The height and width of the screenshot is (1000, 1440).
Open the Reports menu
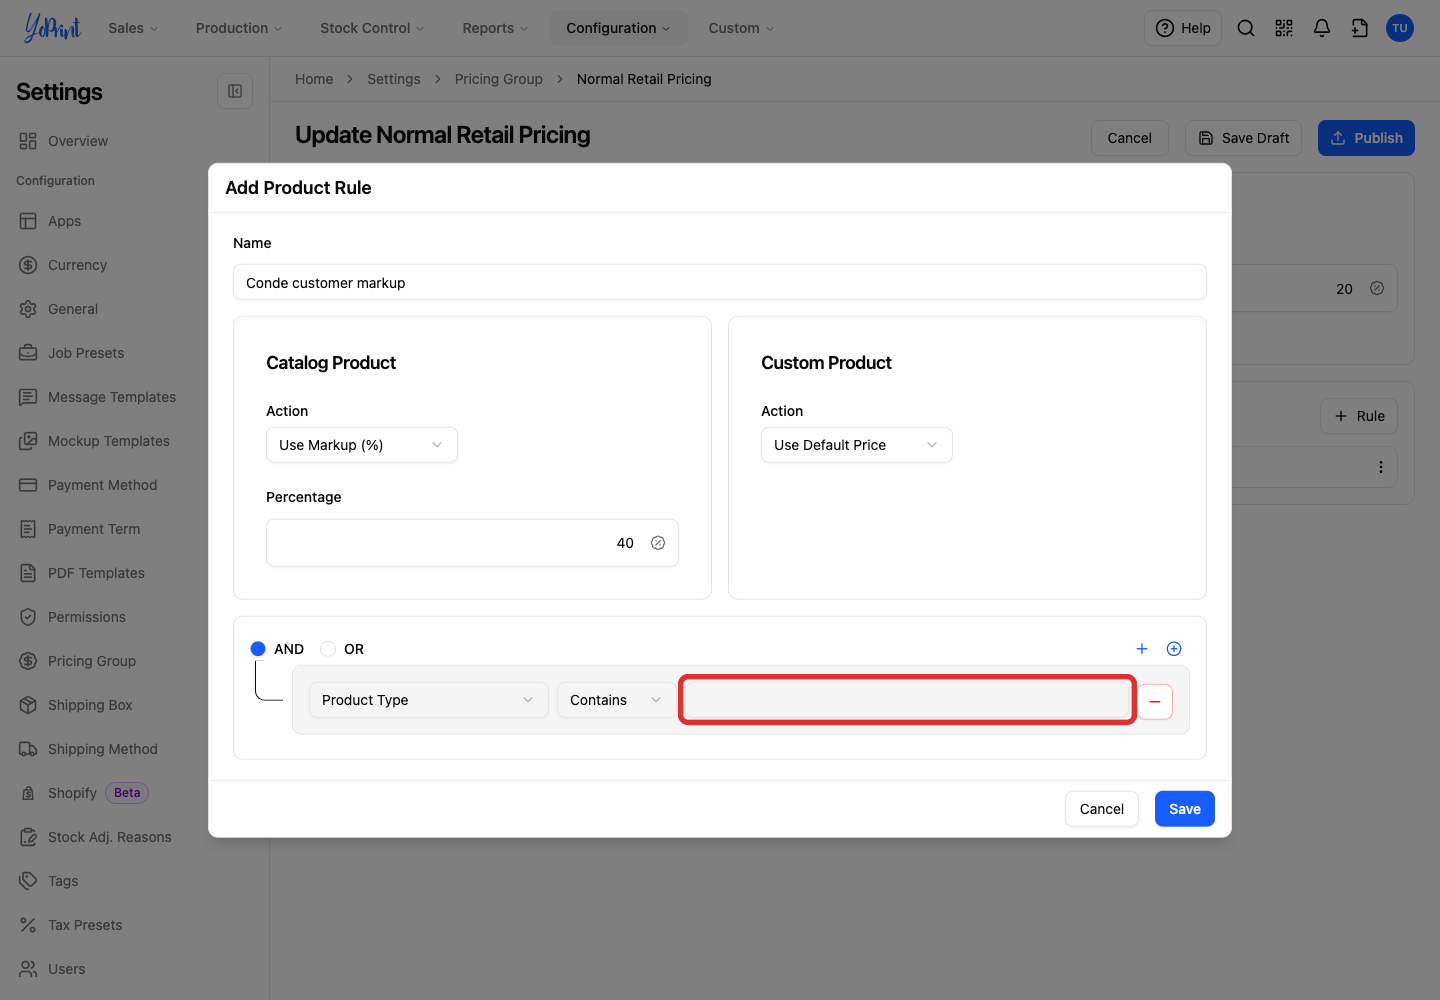click(495, 28)
